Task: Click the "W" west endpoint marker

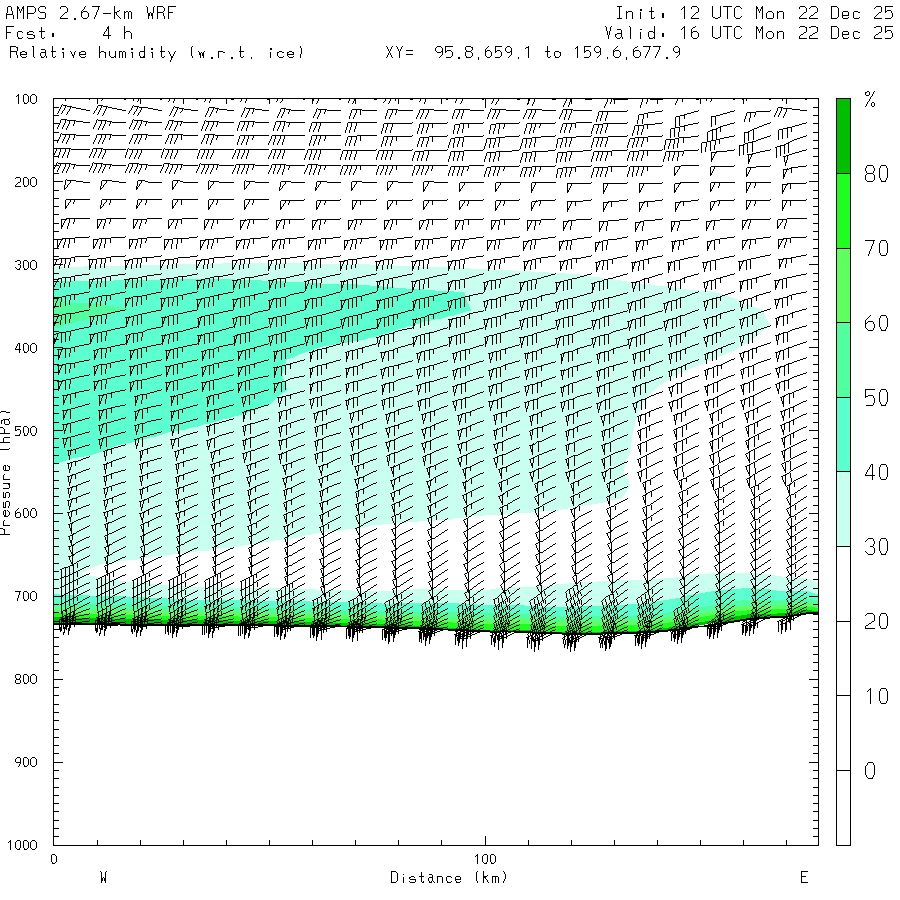Action: [103, 878]
